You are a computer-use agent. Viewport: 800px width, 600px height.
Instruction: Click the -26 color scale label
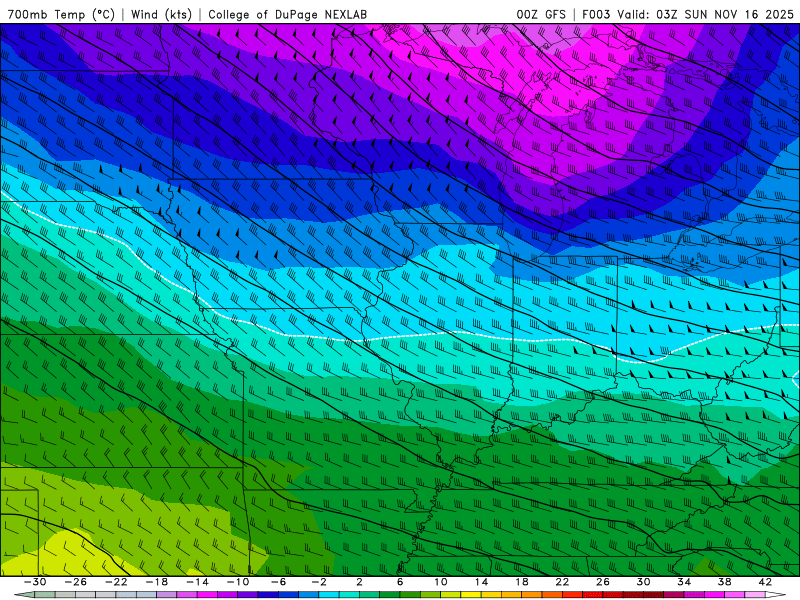coord(76,582)
